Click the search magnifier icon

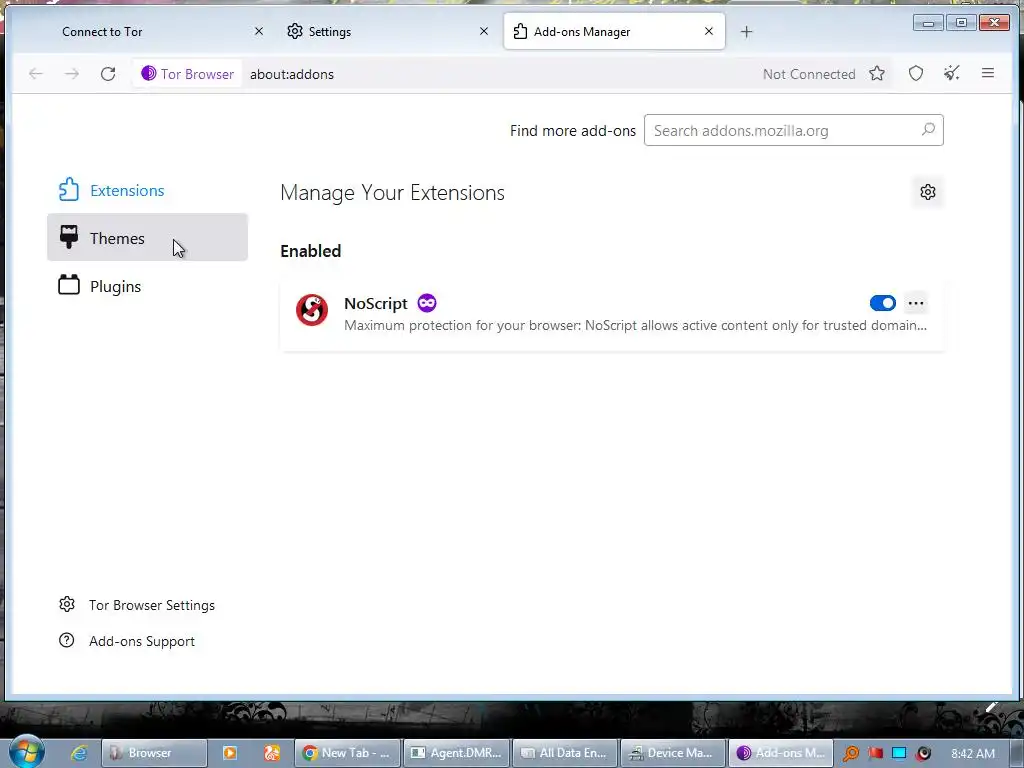pyautogui.click(x=928, y=129)
